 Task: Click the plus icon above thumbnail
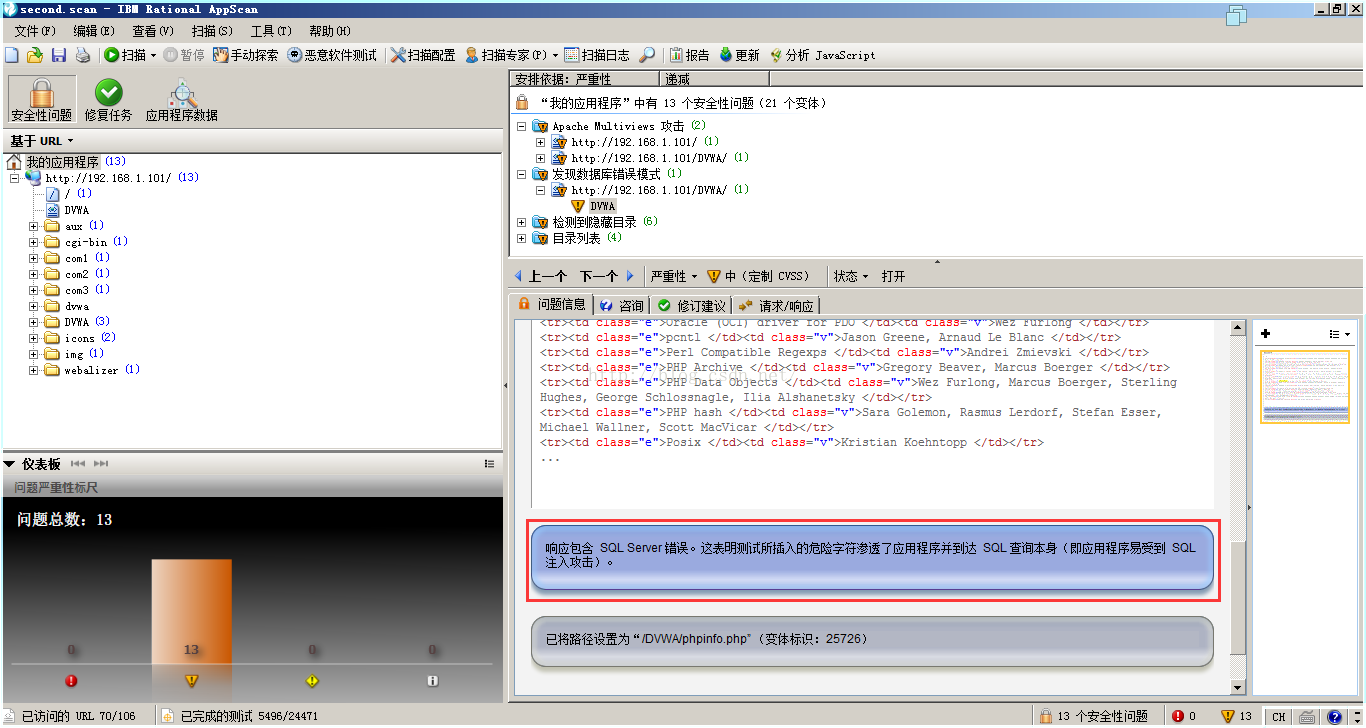point(1265,333)
